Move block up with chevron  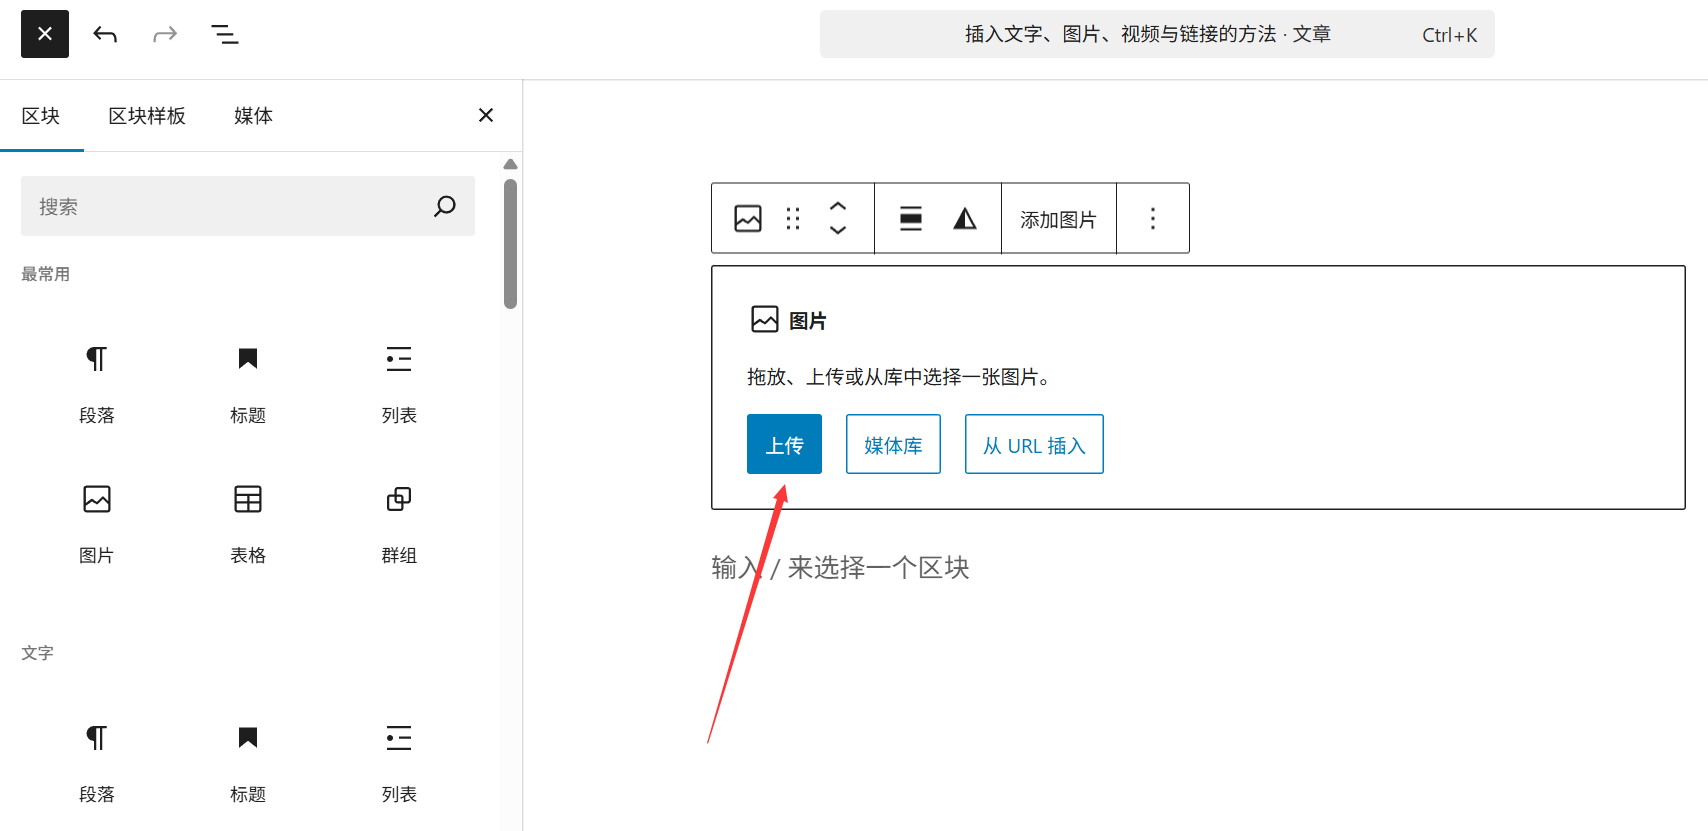point(838,206)
